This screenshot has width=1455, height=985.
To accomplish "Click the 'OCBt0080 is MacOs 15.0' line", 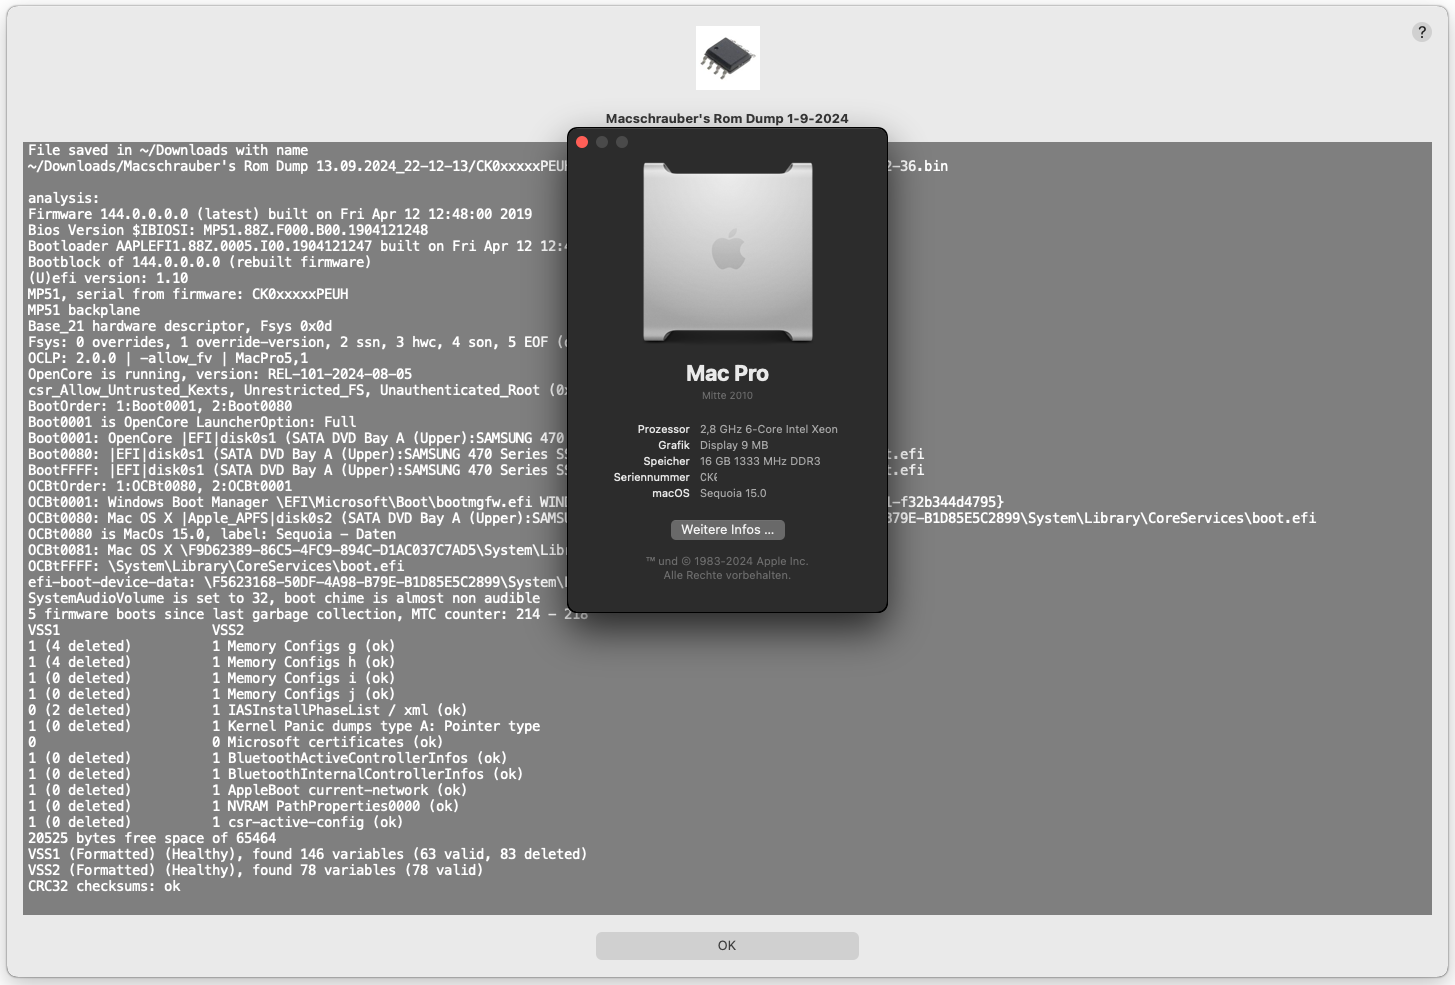I will point(212,534).
